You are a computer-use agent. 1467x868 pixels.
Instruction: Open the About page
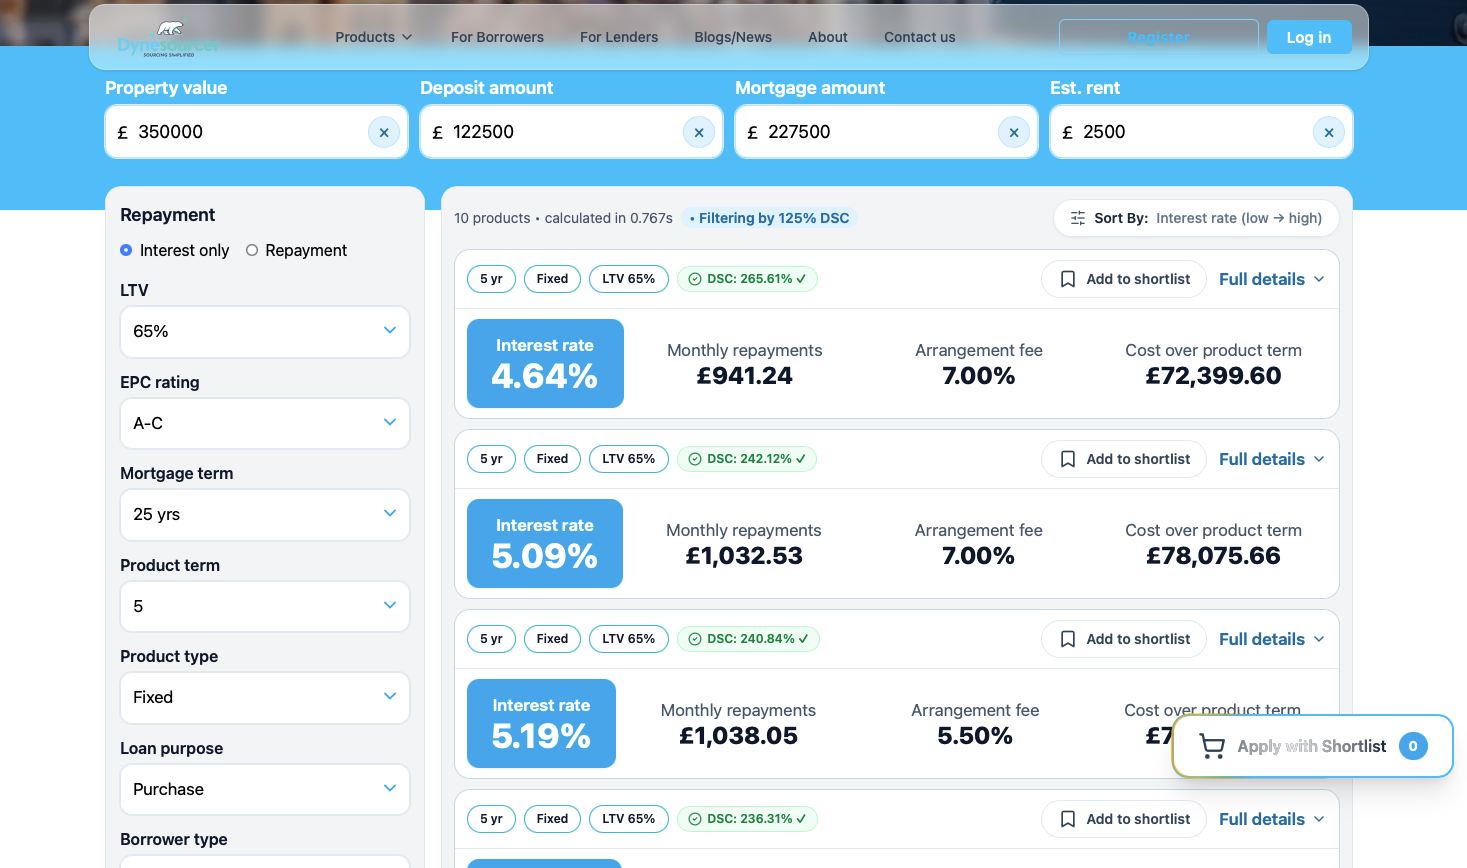828,37
